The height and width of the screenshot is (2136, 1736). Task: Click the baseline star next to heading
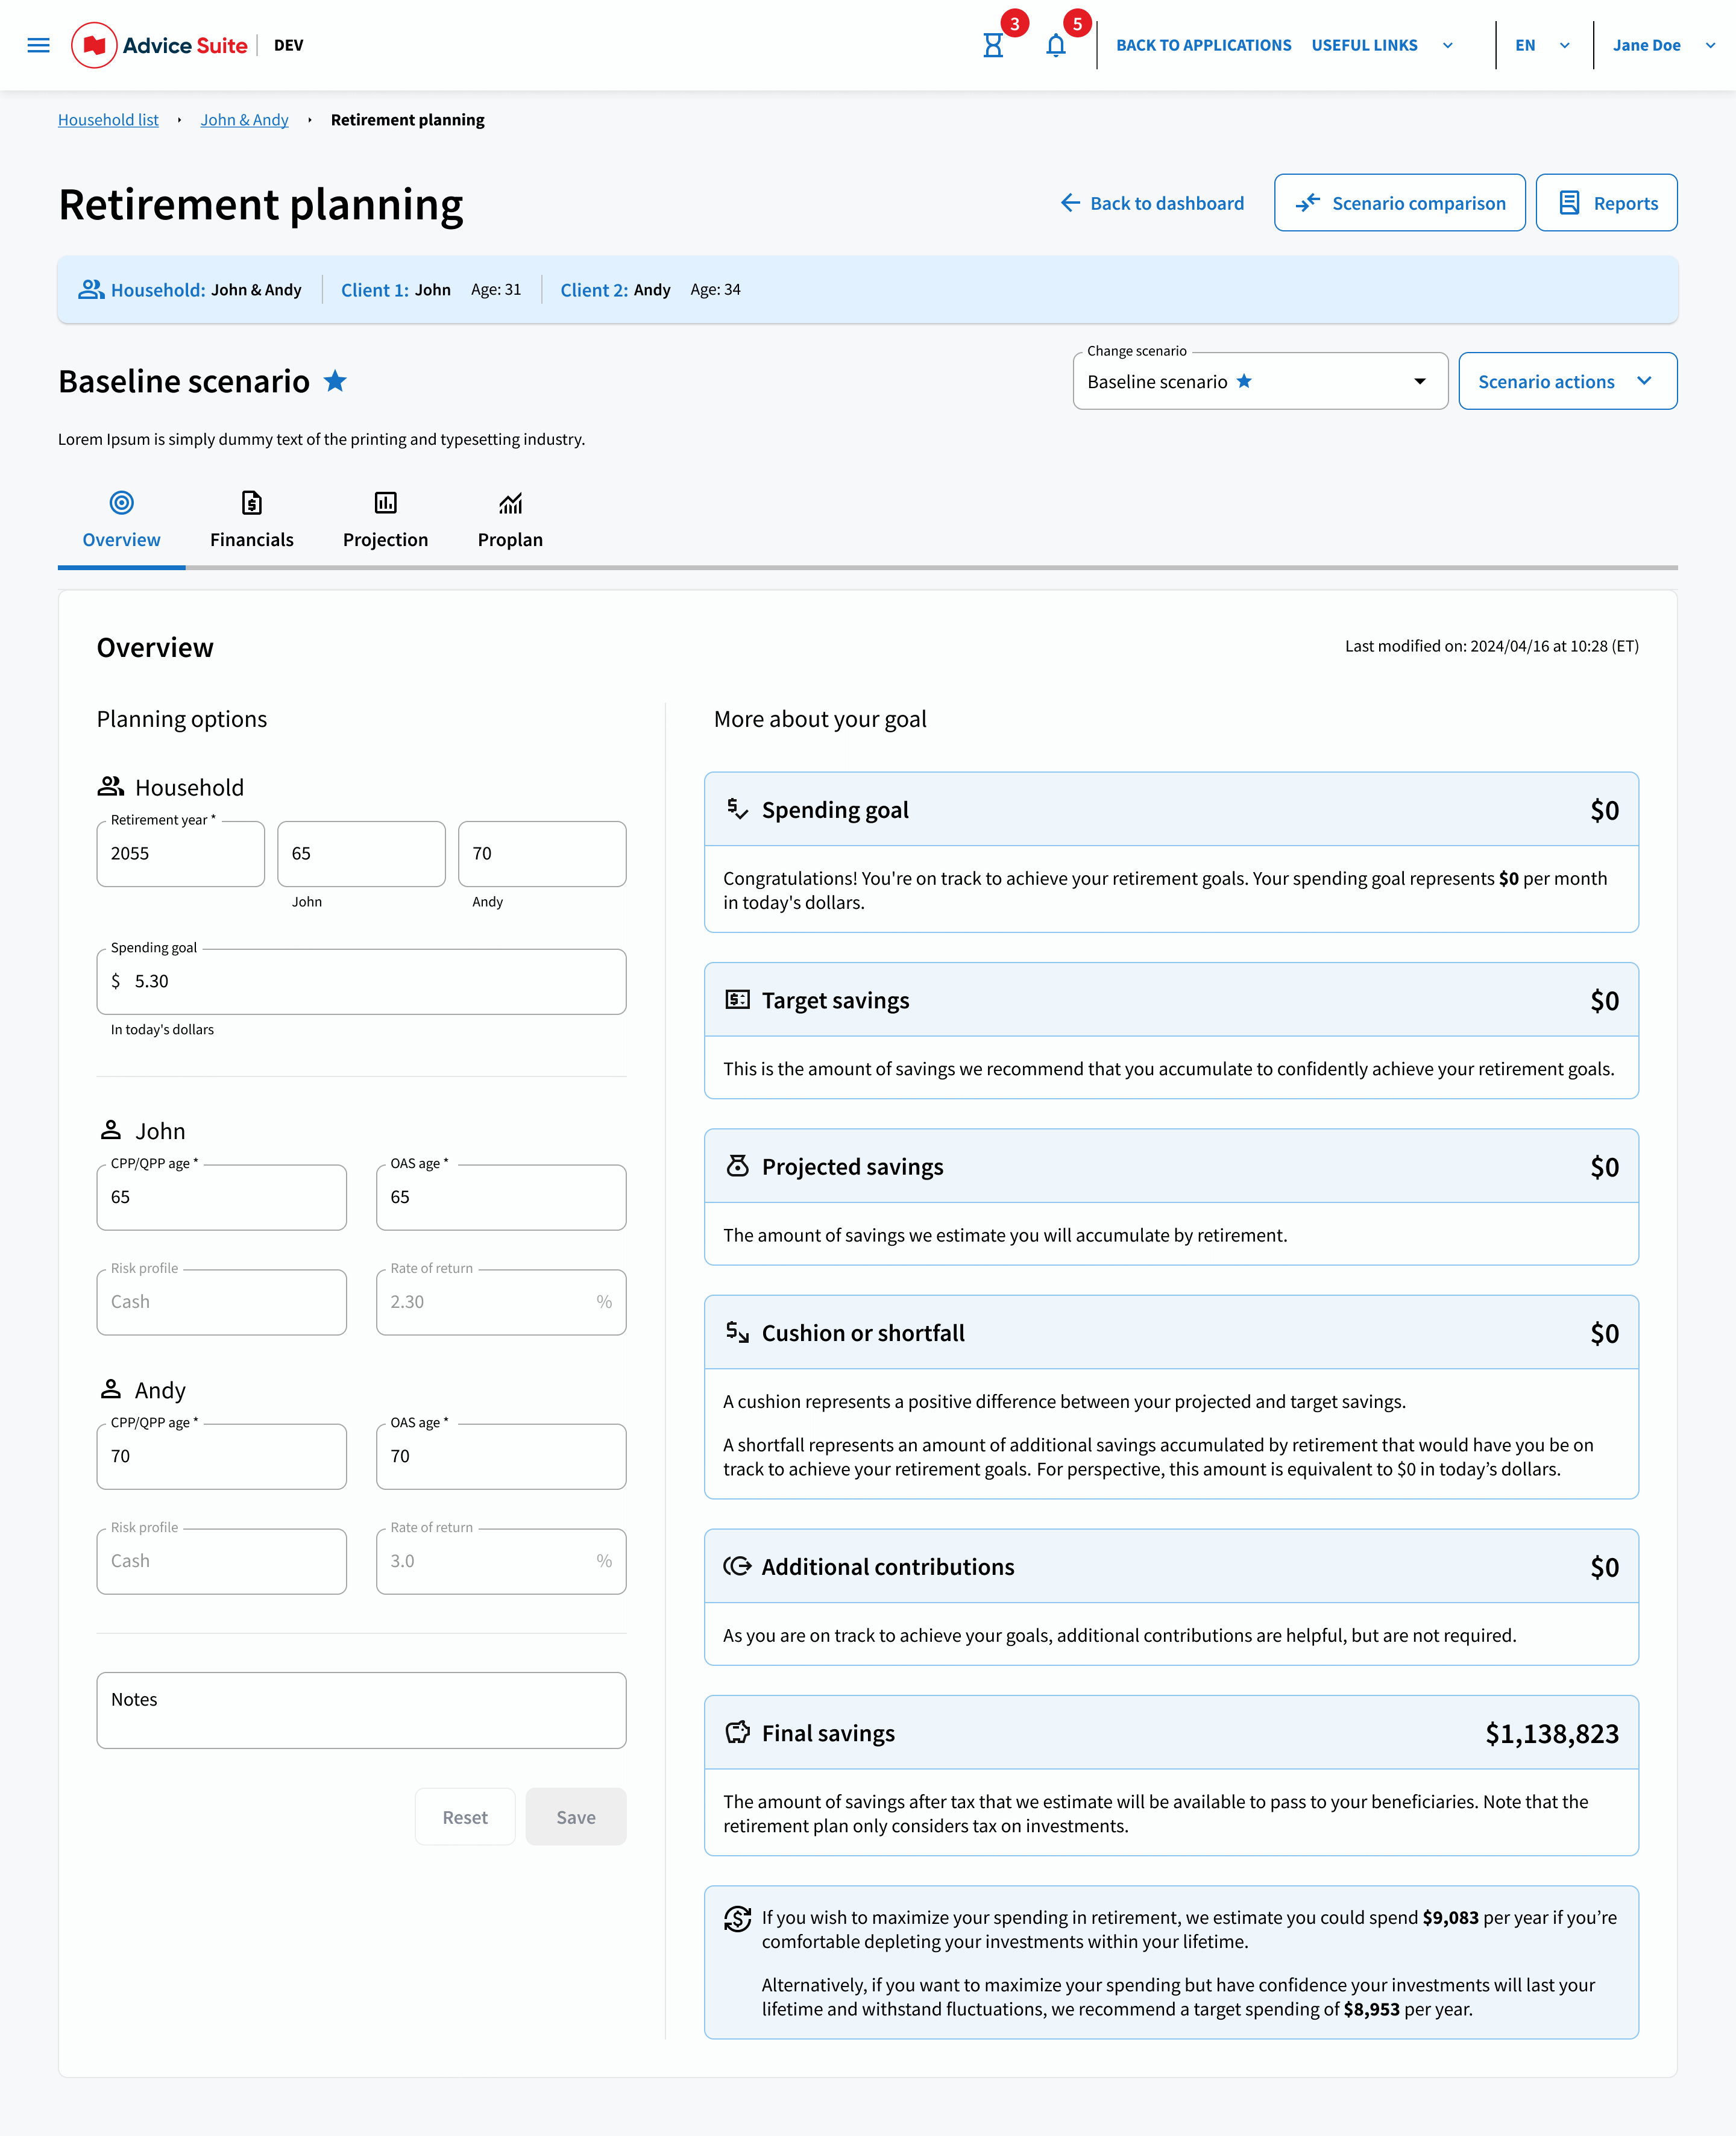coord(335,381)
